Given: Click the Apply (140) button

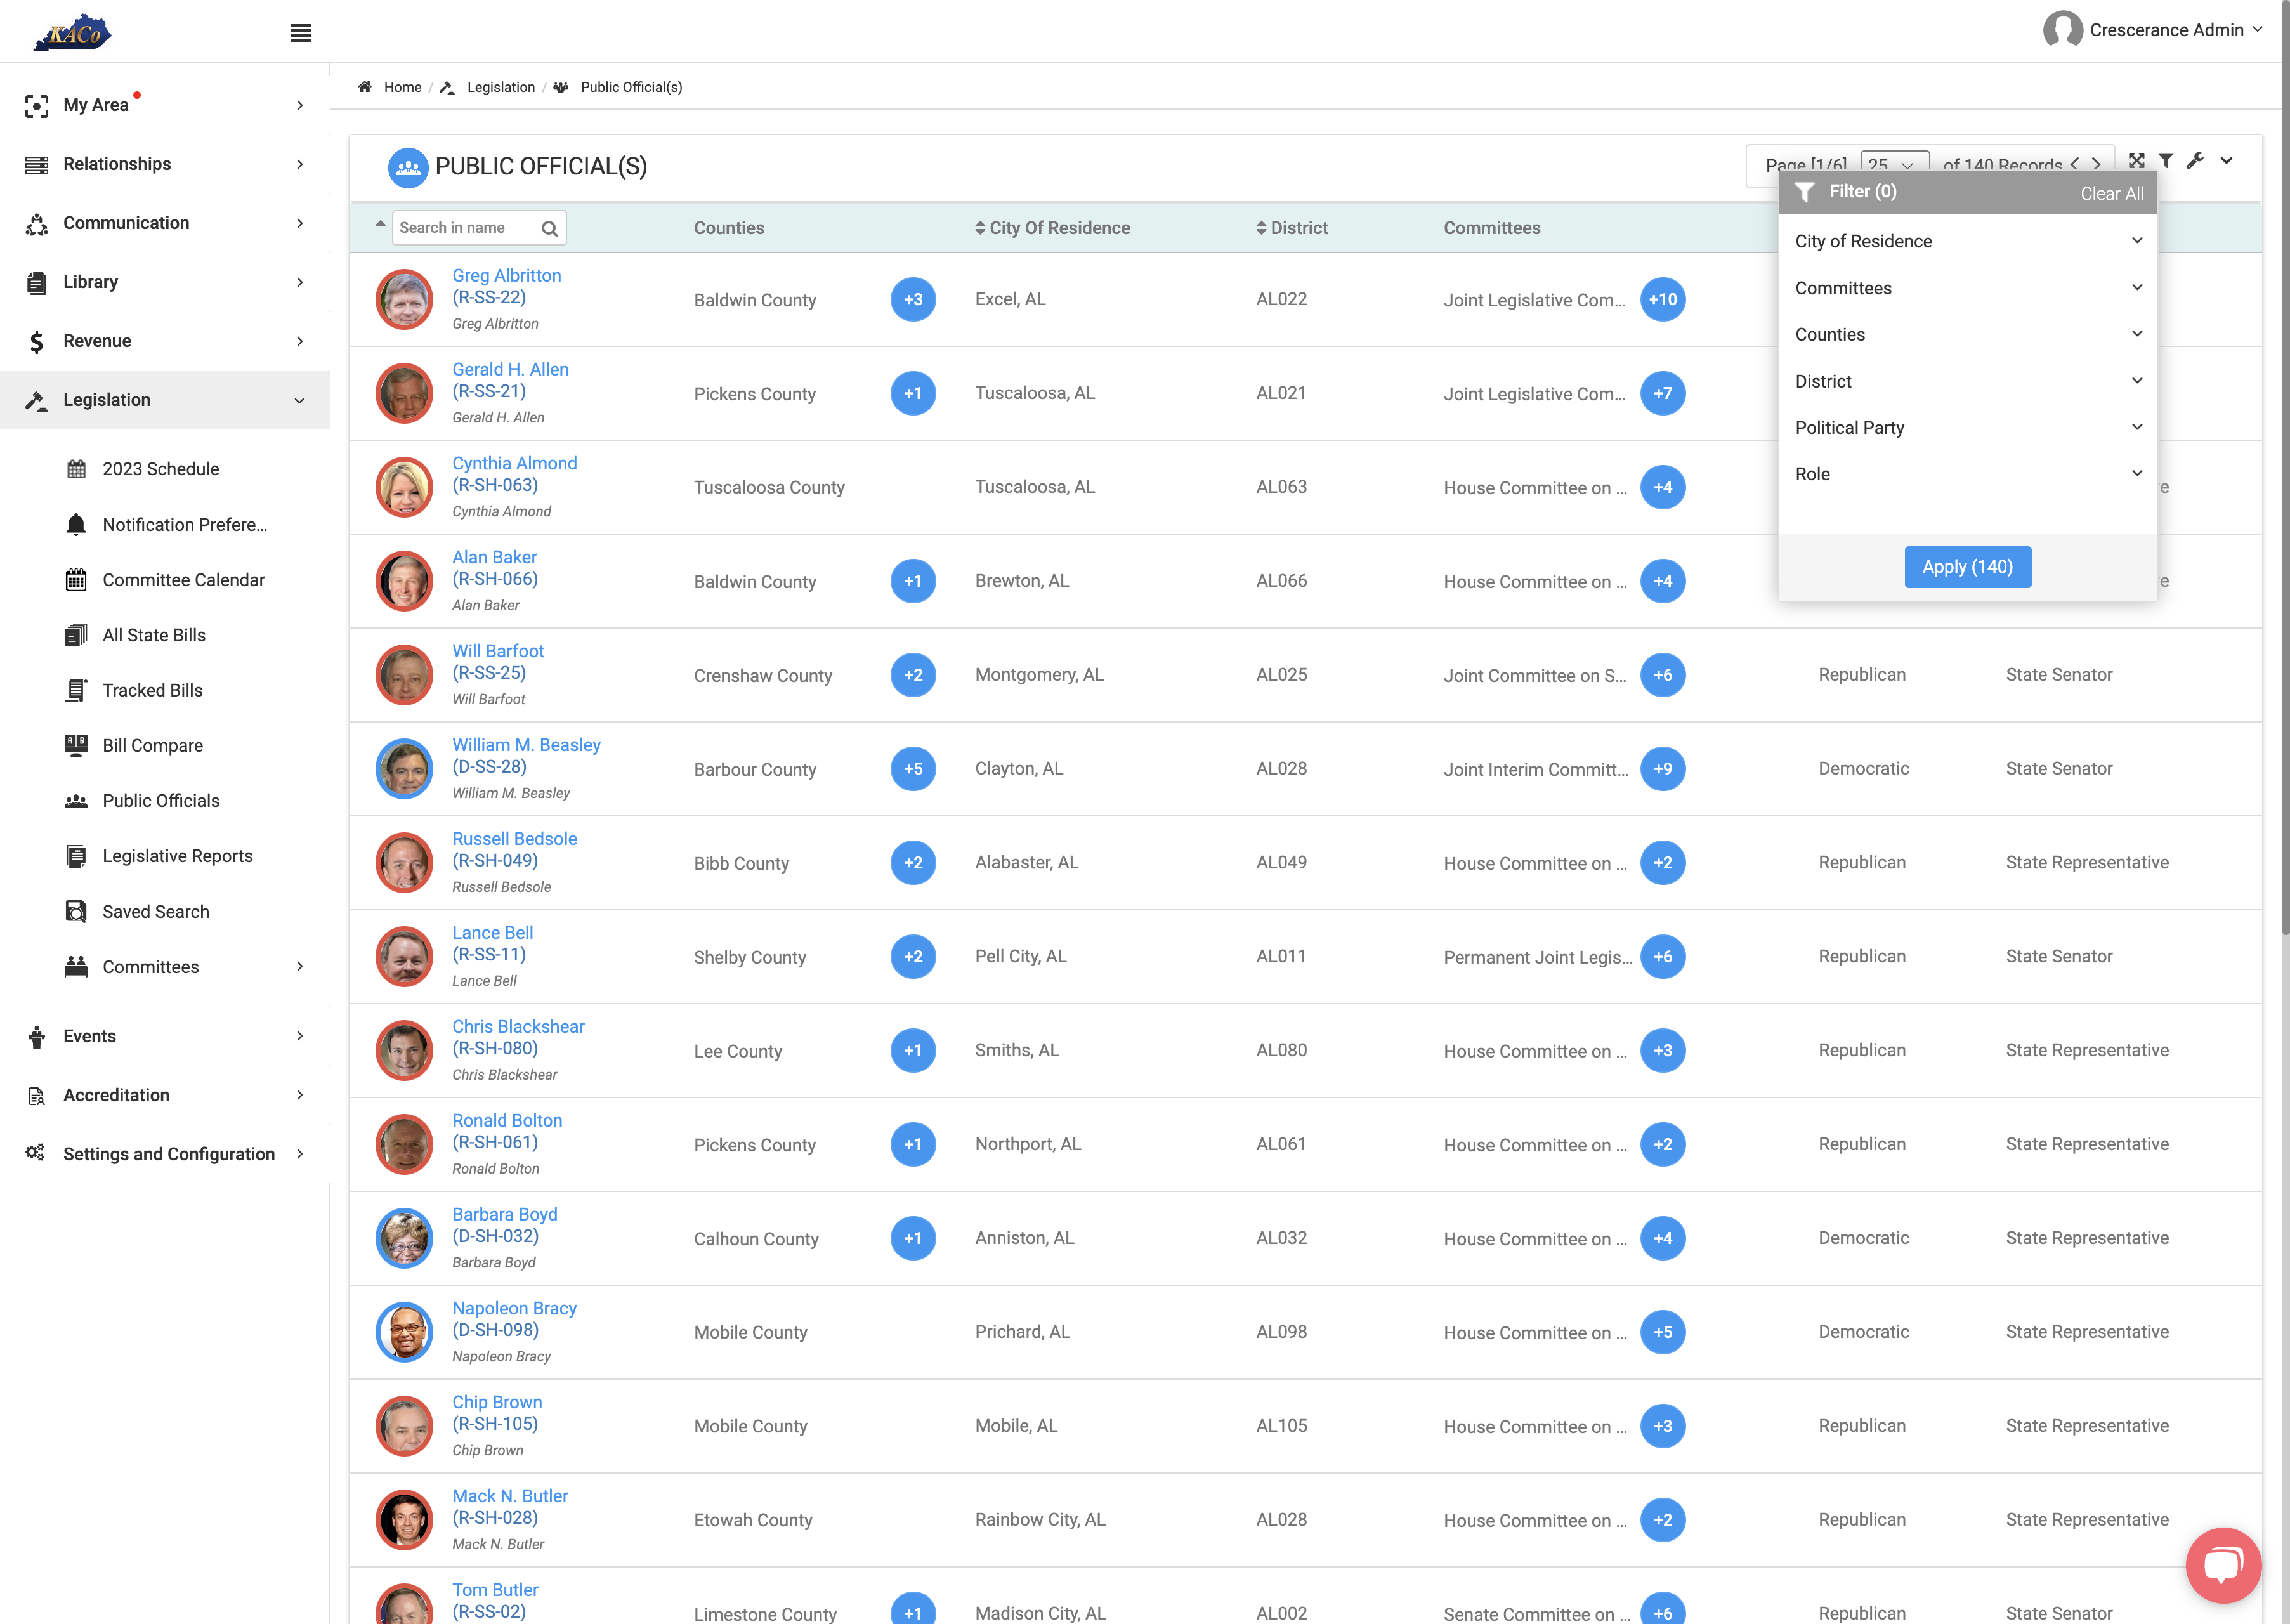Looking at the screenshot, I should tap(1967, 567).
